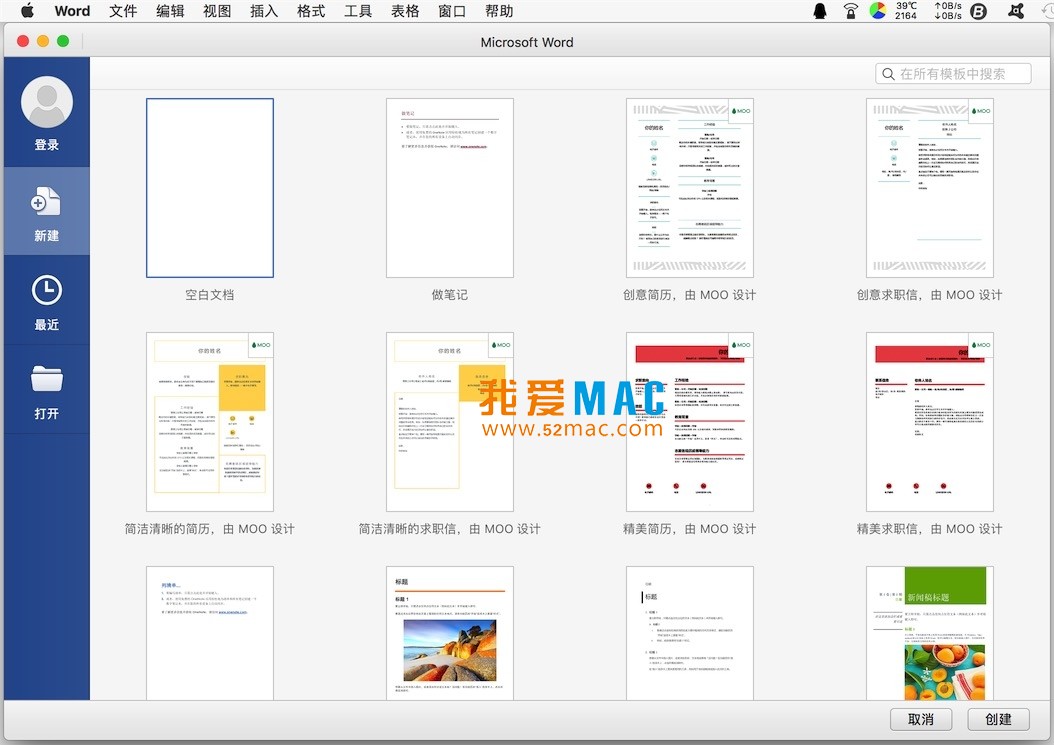Open the 窗口 menu
Image resolution: width=1054 pixels, height=745 pixels.
pos(452,11)
